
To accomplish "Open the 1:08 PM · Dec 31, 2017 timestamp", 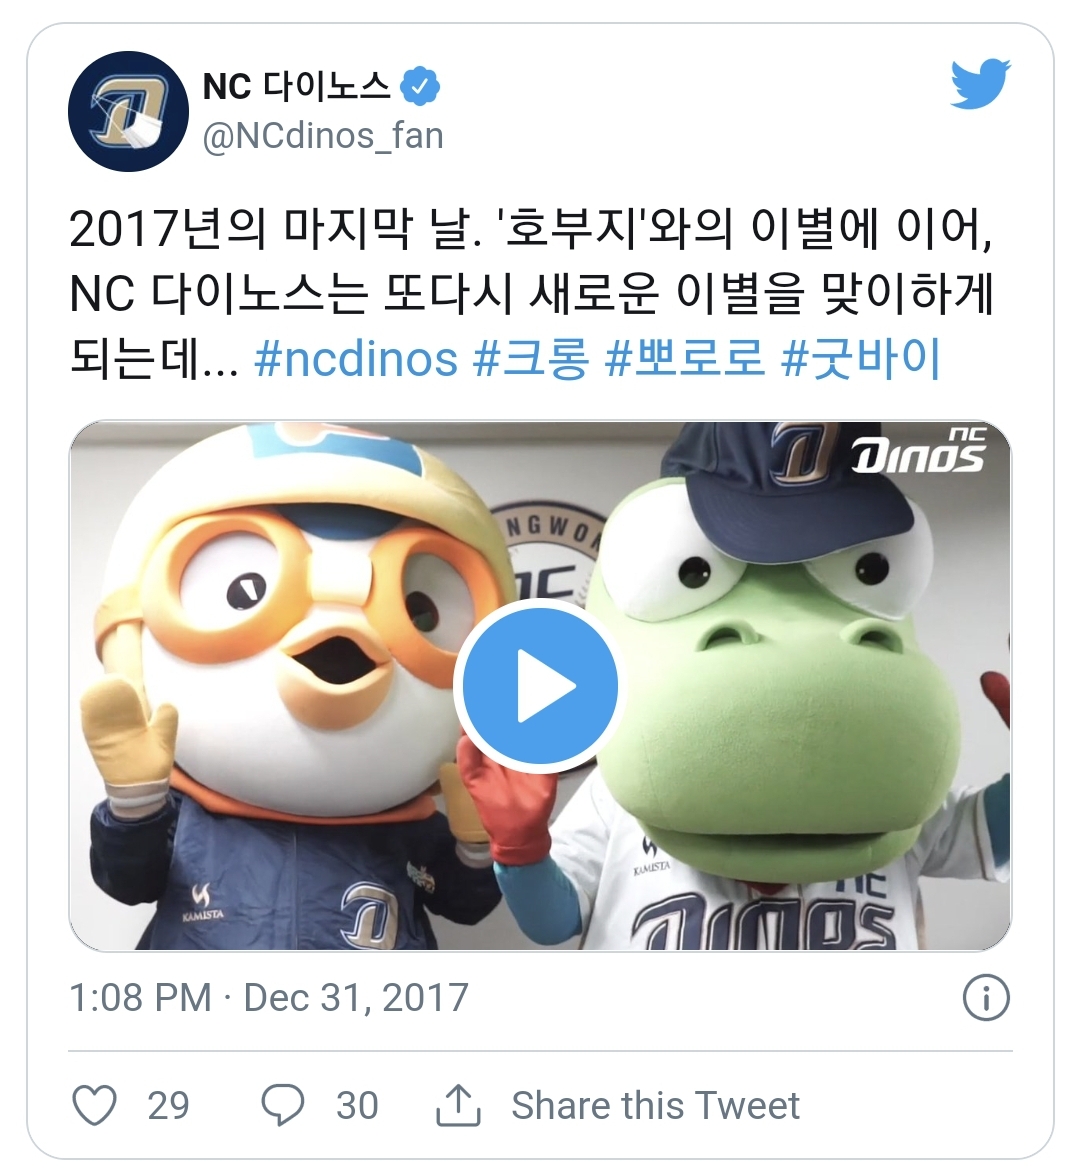I will [269, 998].
